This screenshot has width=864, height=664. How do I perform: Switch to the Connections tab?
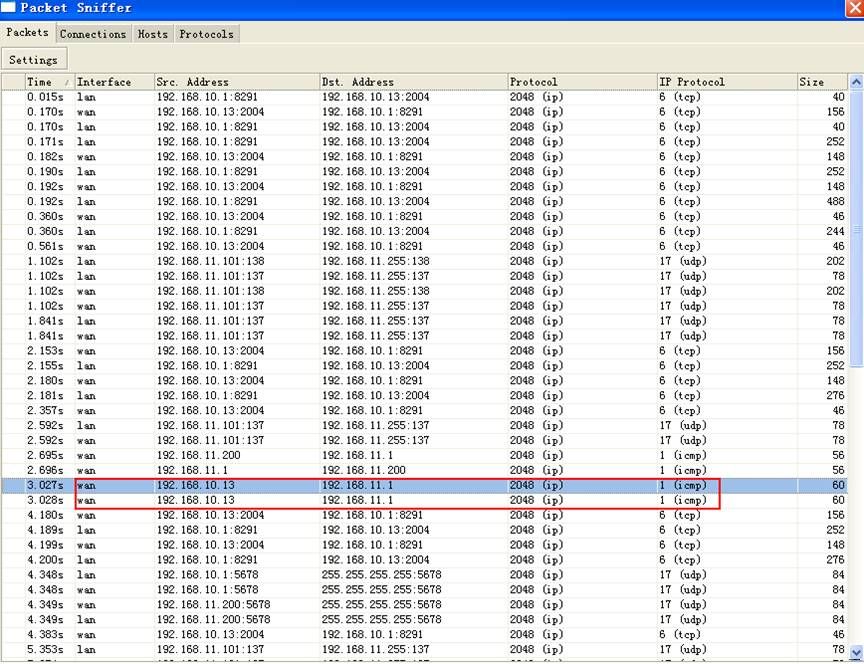click(x=93, y=34)
